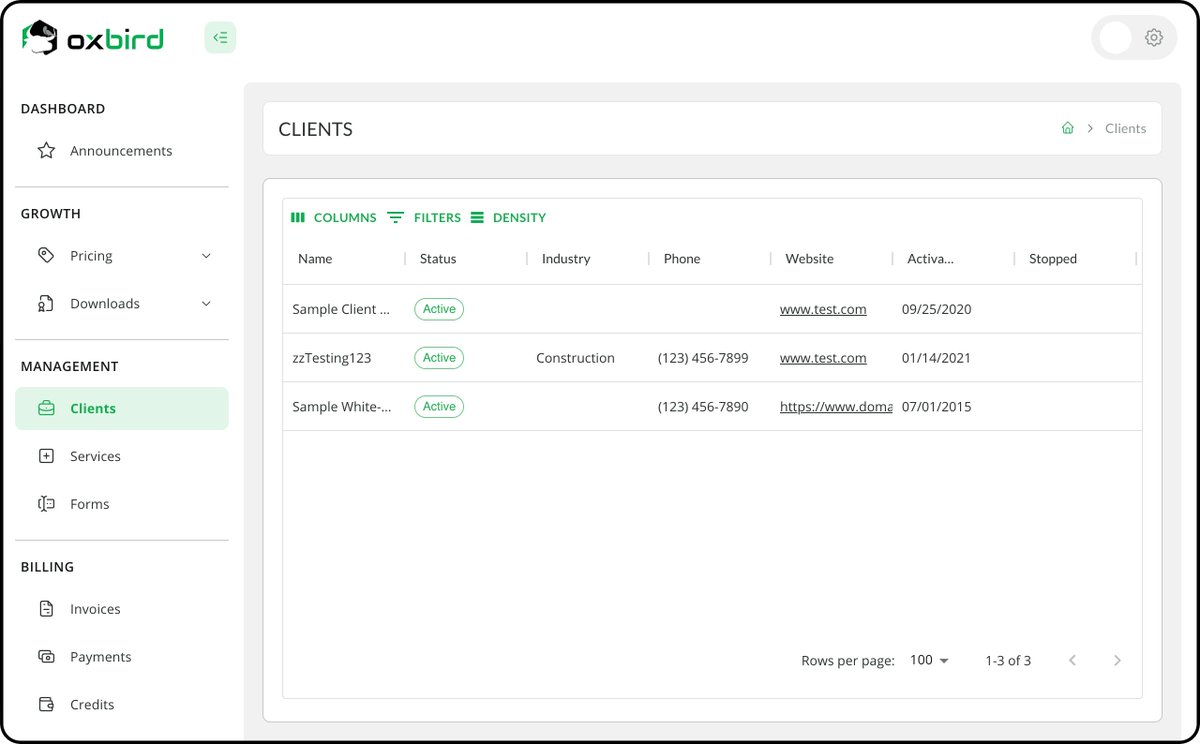
Task: Click the 1-3 of 3 pagination text
Action: pyautogui.click(x=1008, y=660)
